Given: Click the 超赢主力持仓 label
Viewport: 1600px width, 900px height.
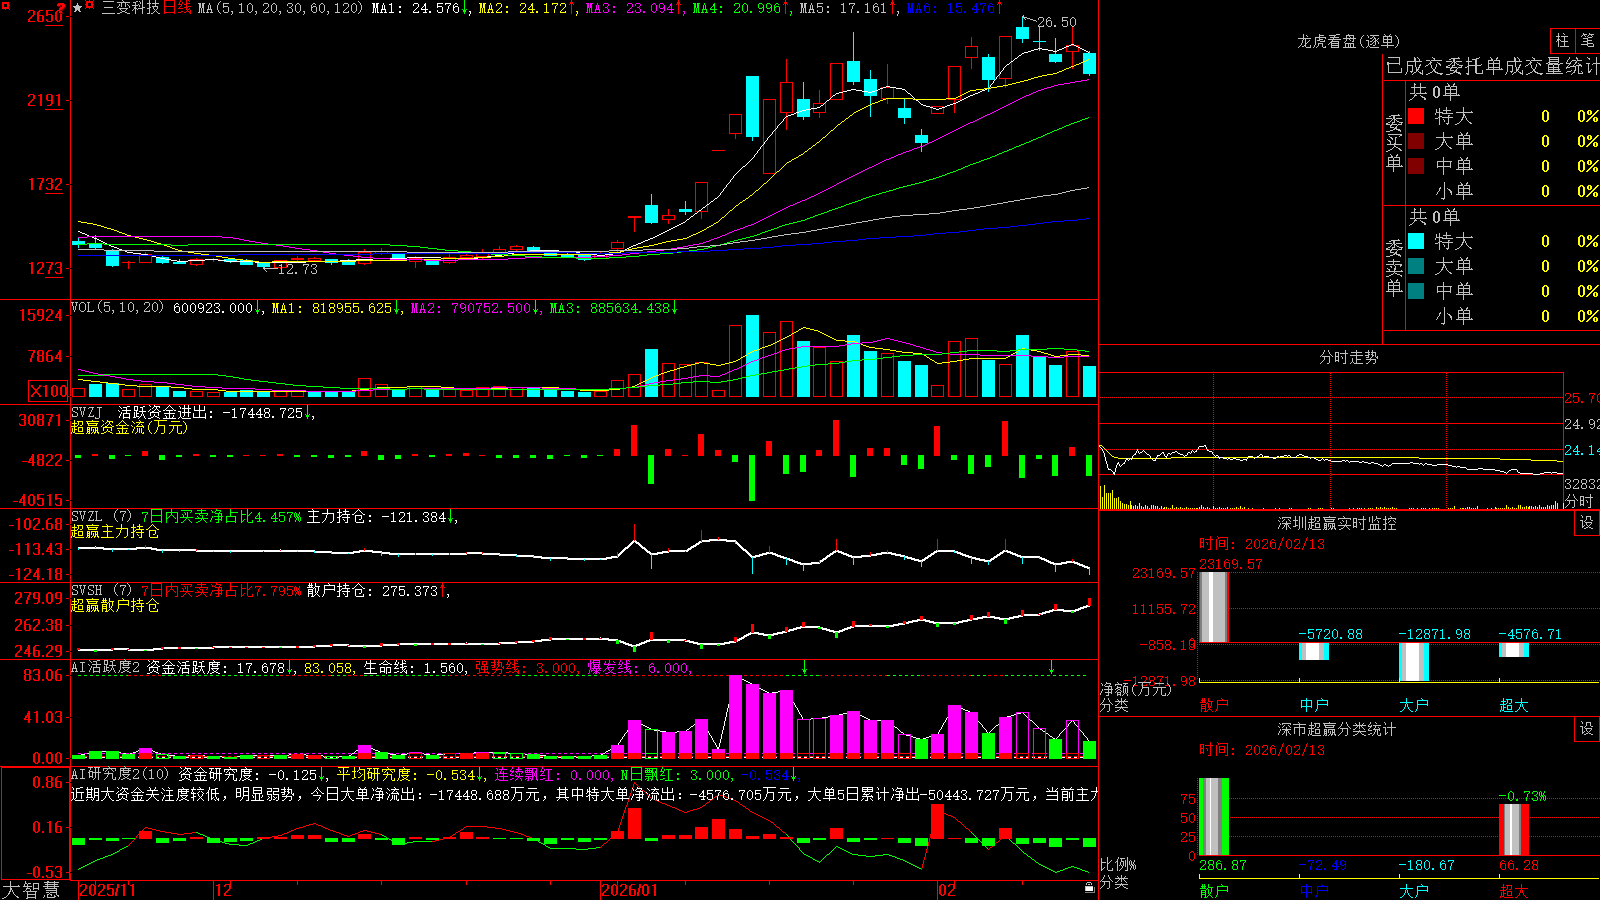Looking at the screenshot, I should tap(115, 532).
